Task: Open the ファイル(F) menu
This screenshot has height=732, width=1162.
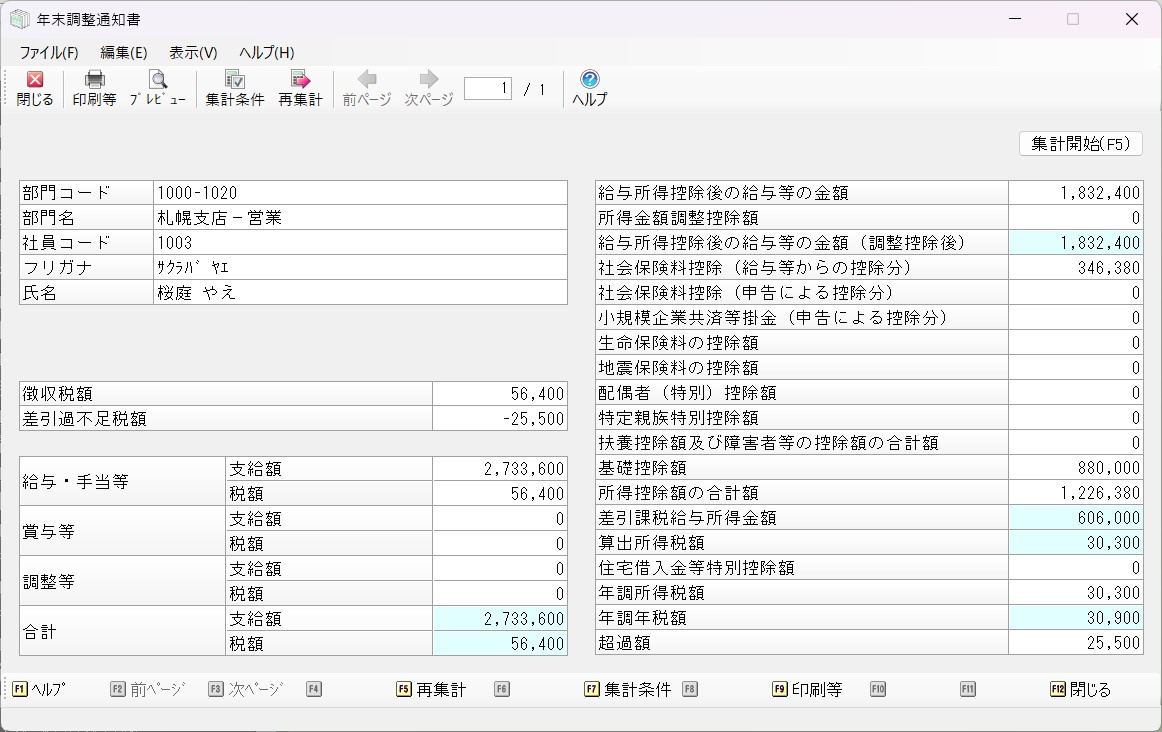Action: (x=49, y=53)
